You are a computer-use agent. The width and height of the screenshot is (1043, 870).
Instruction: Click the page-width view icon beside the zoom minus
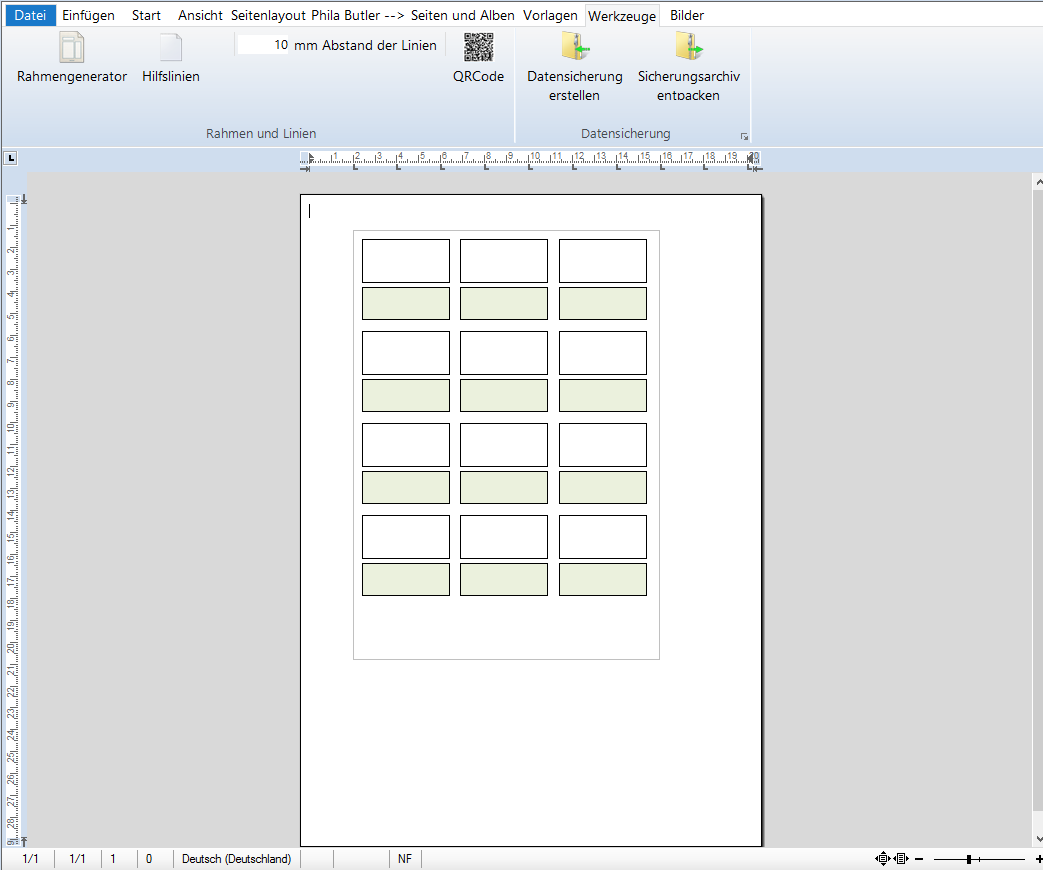900,859
